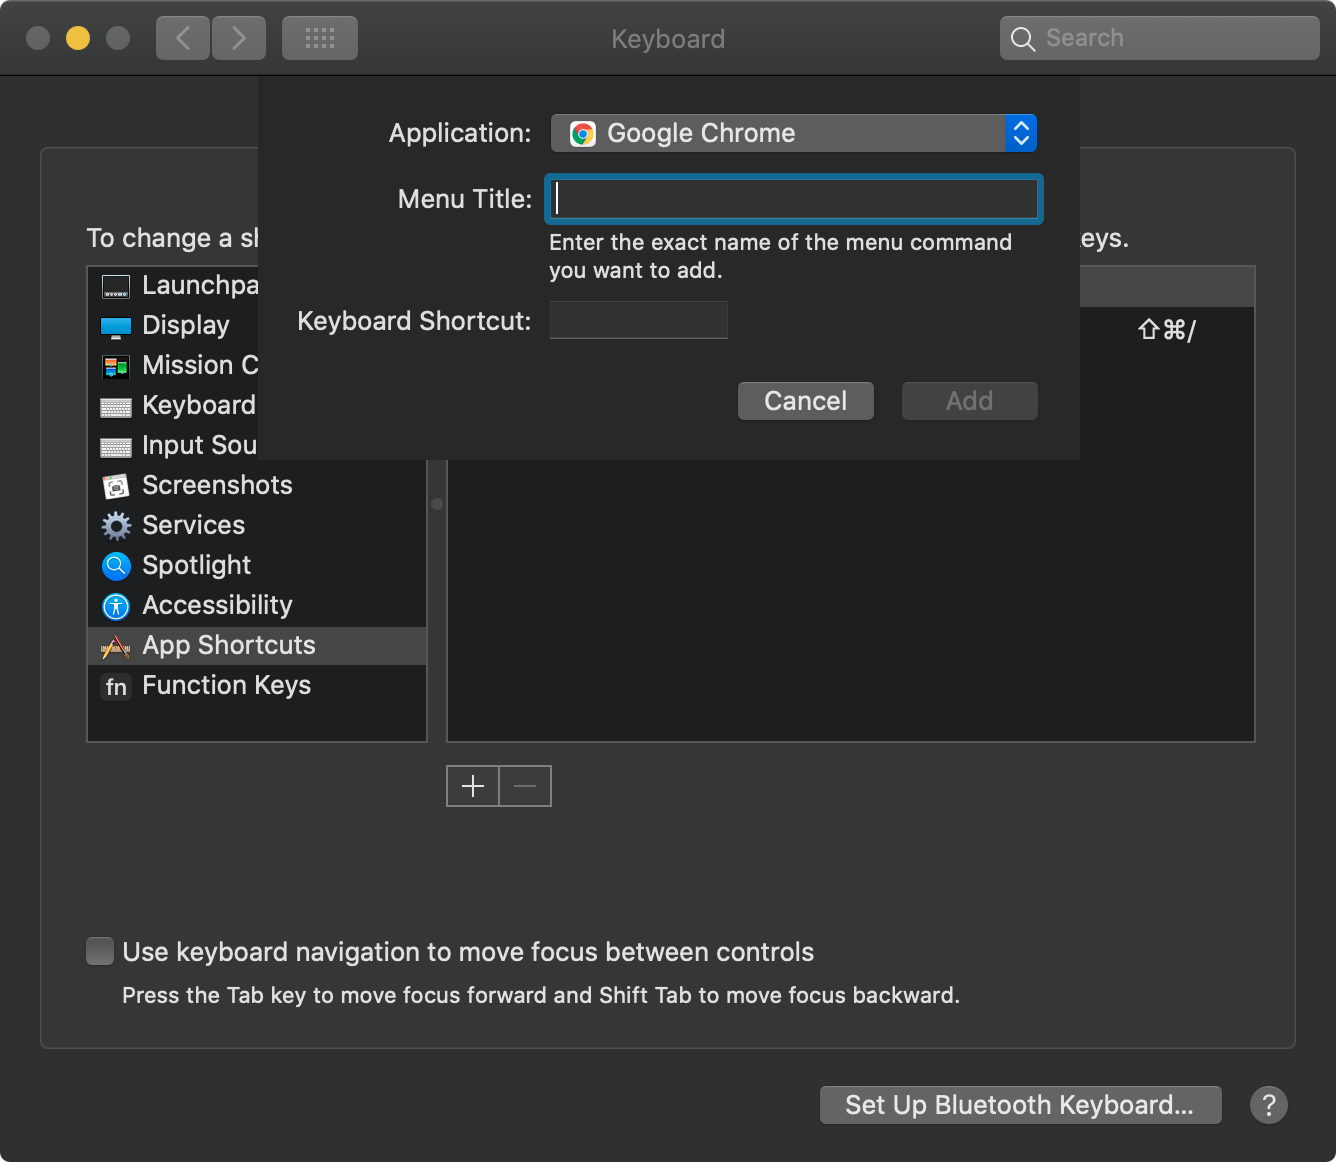Screen dimensions: 1336x1162
Task: Click the Keyboard Shortcut recording field
Action: [638, 320]
